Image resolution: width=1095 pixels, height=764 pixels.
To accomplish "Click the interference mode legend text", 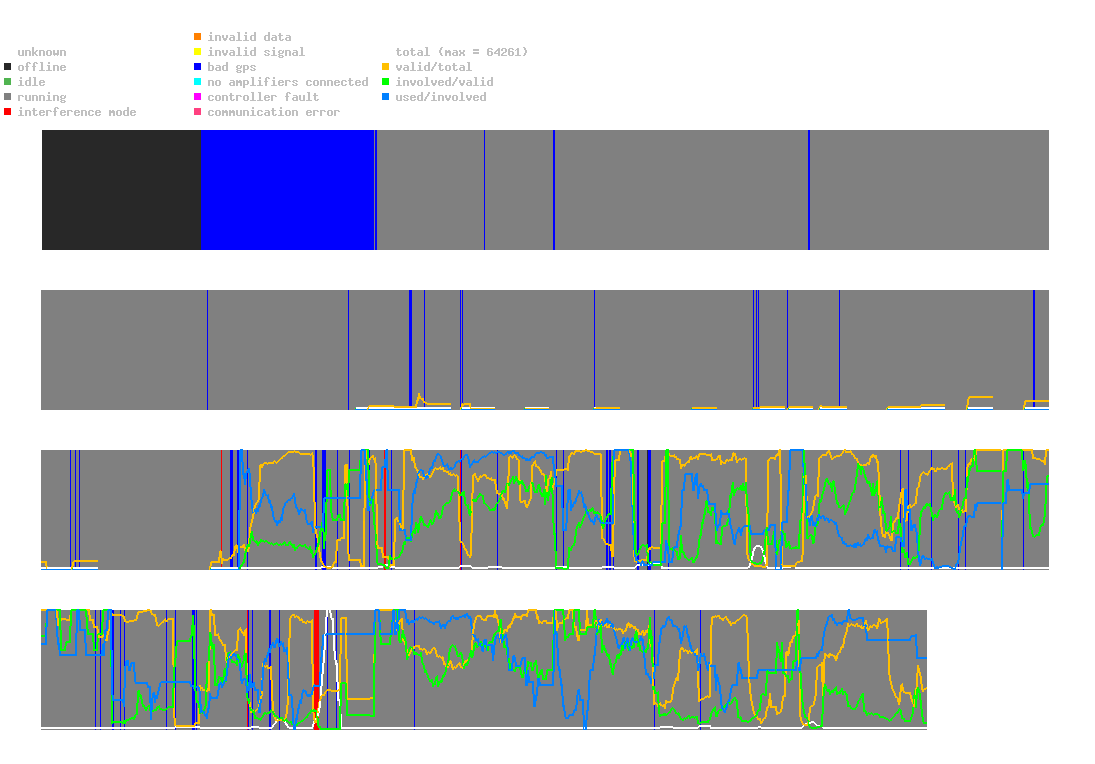I will coord(77,112).
